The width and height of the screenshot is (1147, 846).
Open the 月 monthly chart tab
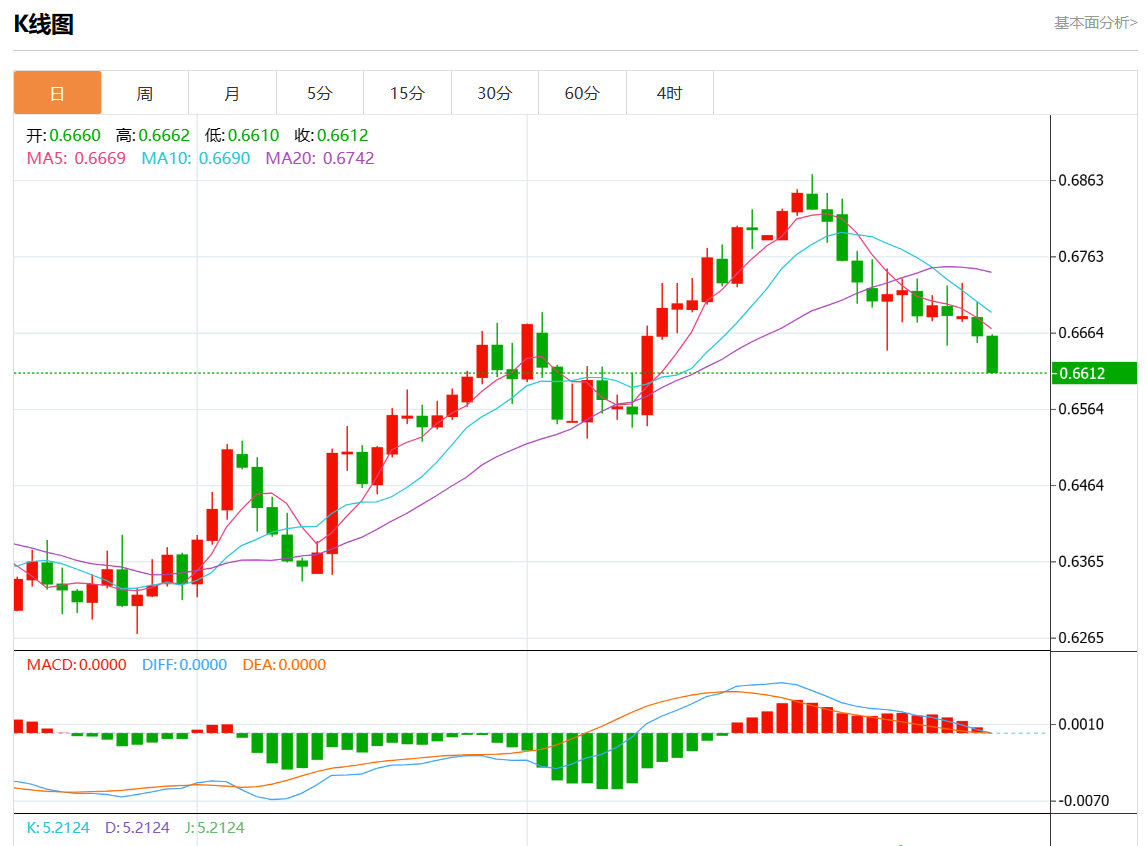click(x=232, y=93)
